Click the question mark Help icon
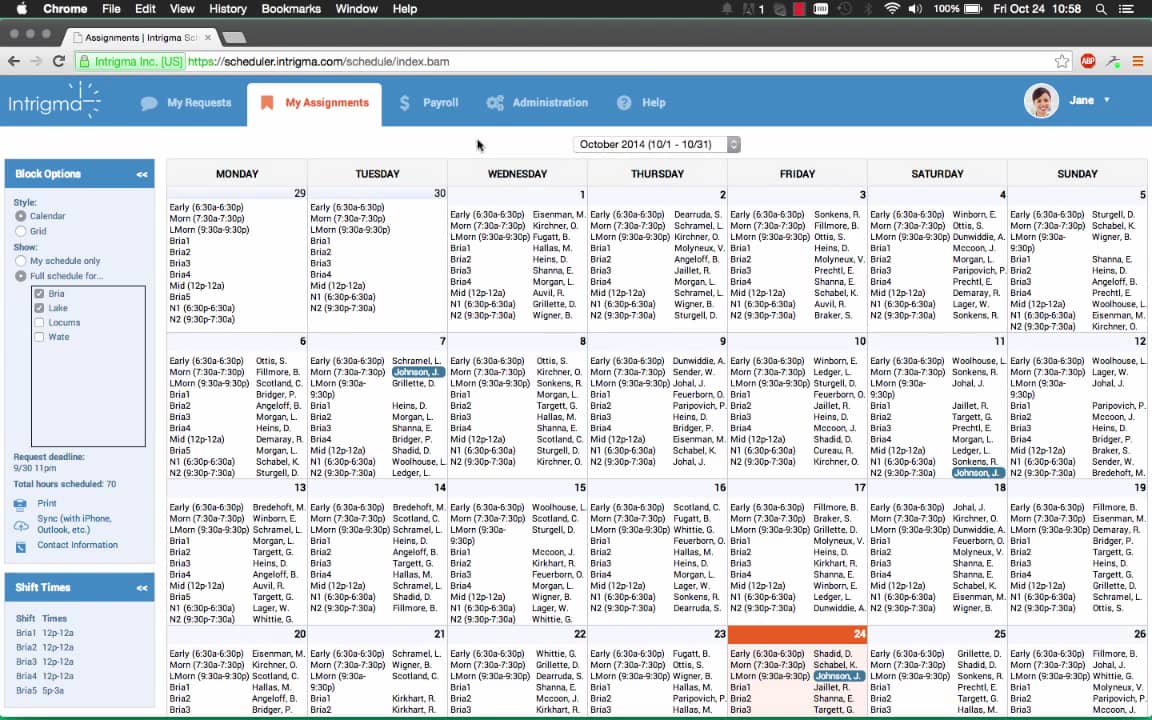This screenshot has width=1152, height=720. (x=624, y=103)
